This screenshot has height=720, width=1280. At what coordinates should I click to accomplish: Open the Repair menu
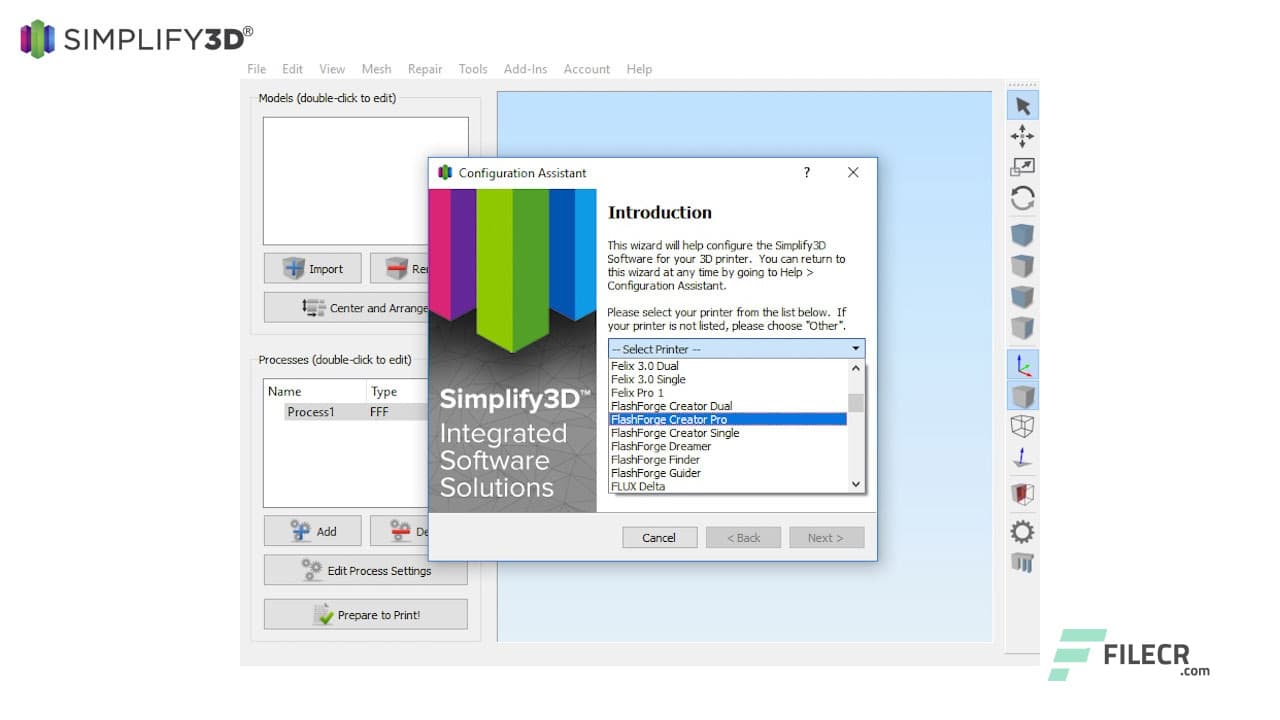tap(425, 69)
